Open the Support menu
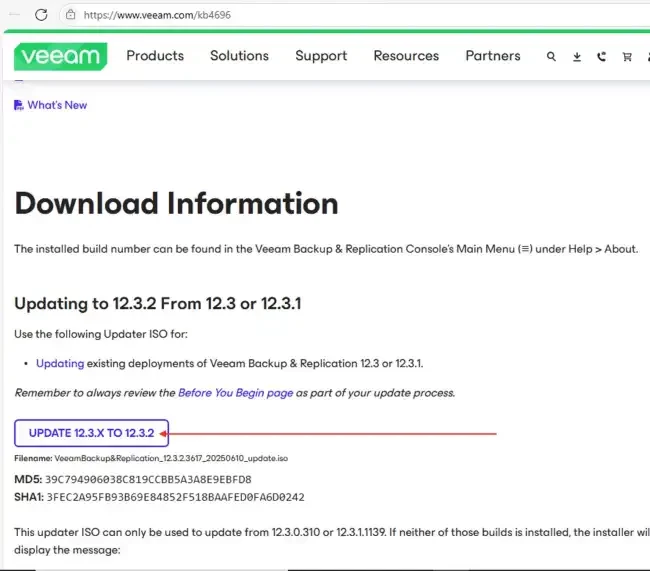Viewport: 650px width, 571px height. pyautogui.click(x=321, y=56)
